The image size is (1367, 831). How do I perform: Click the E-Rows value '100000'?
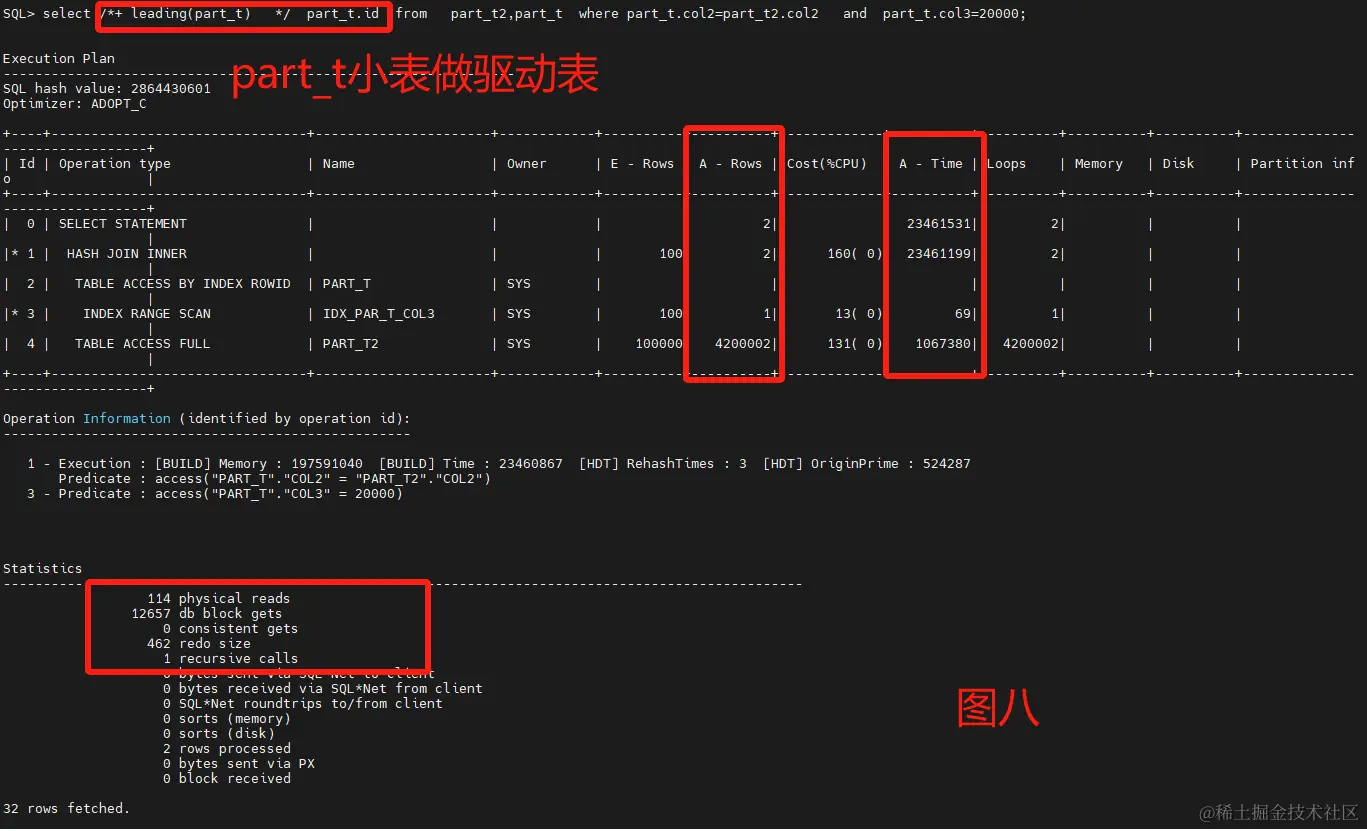coord(659,344)
